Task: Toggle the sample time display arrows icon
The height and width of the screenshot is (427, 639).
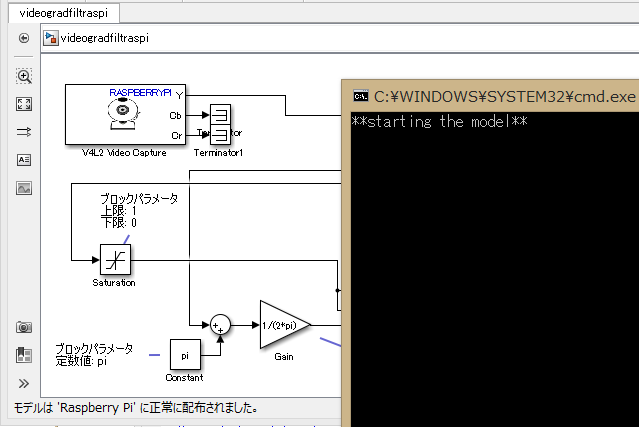Action: pyautogui.click(x=24, y=132)
